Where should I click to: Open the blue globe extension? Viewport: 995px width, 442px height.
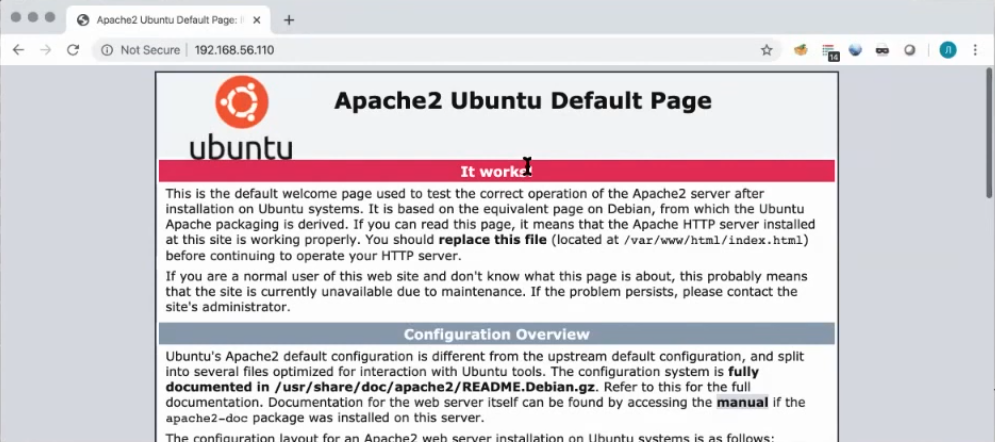tap(855, 50)
